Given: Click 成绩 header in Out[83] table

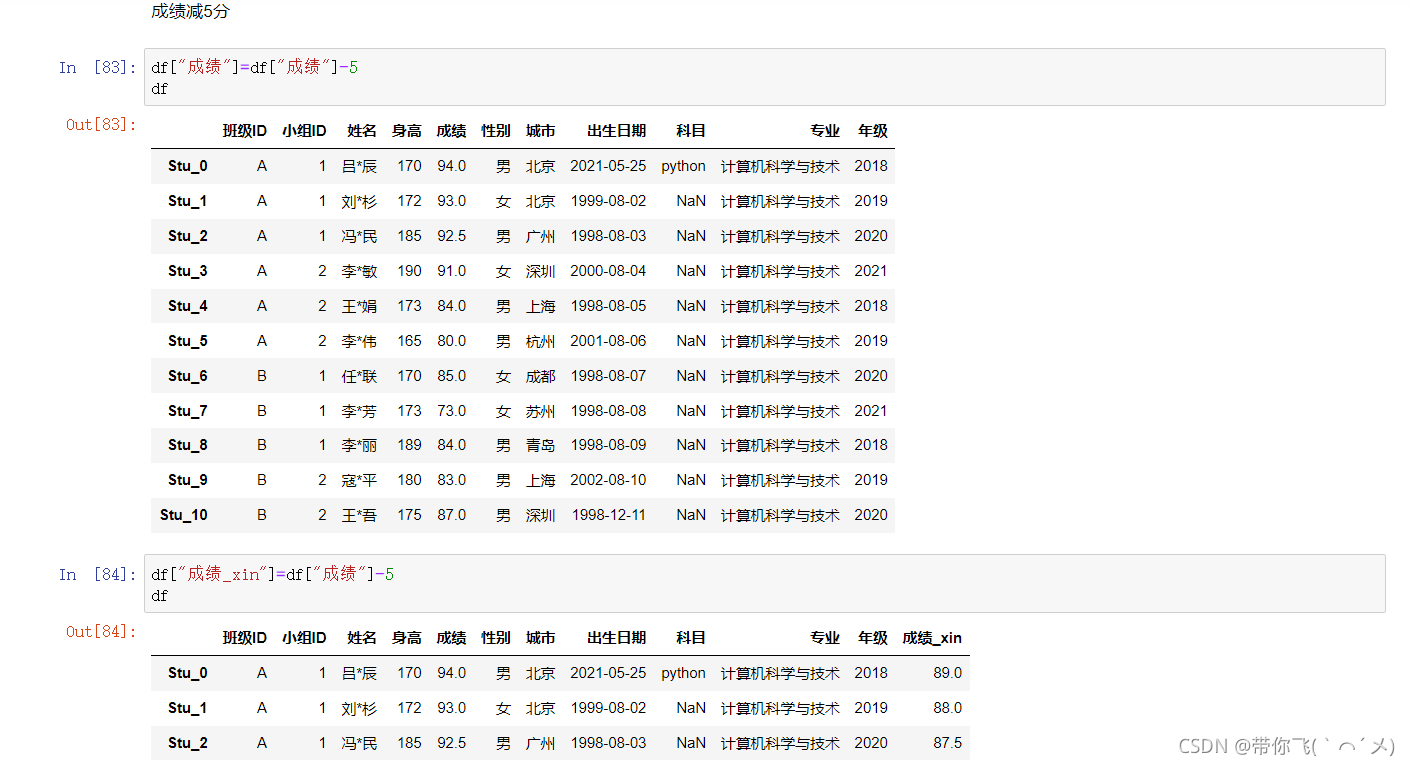Looking at the screenshot, I should (451, 131).
